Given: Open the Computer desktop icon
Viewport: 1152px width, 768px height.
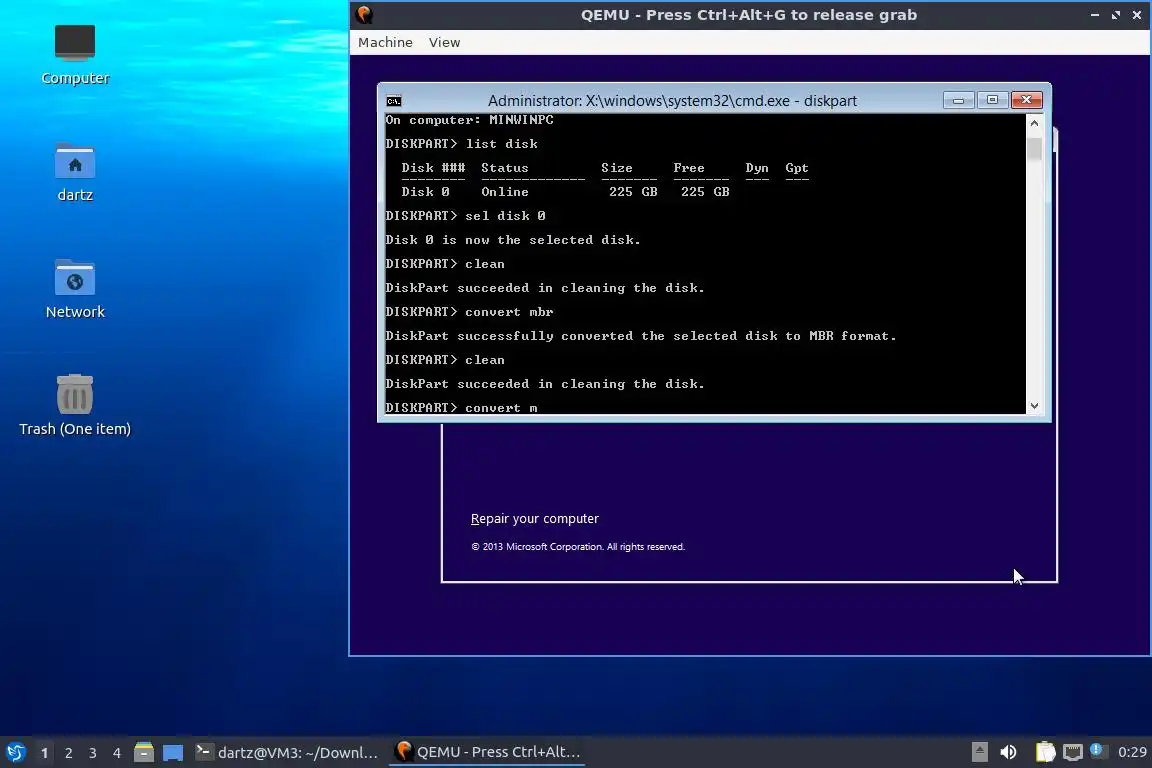Looking at the screenshot, I should click(x=75, y=54).
